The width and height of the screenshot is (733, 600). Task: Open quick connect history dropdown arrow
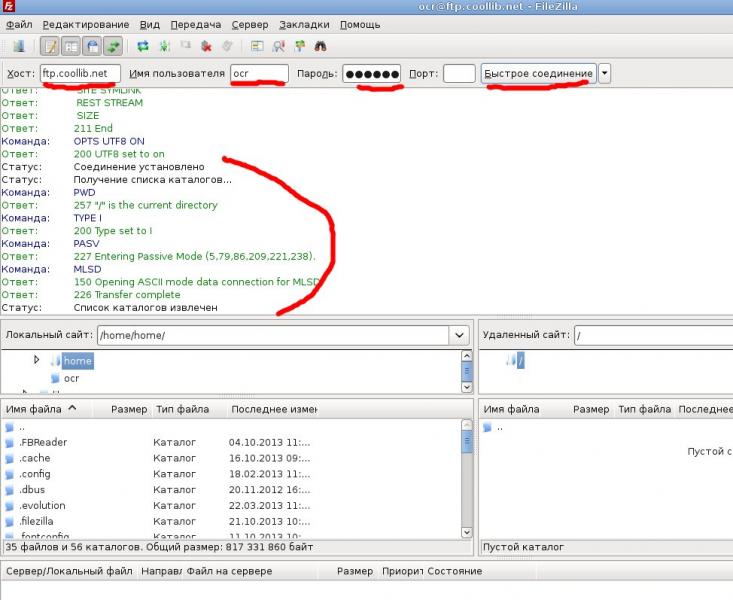coord(605,73)
